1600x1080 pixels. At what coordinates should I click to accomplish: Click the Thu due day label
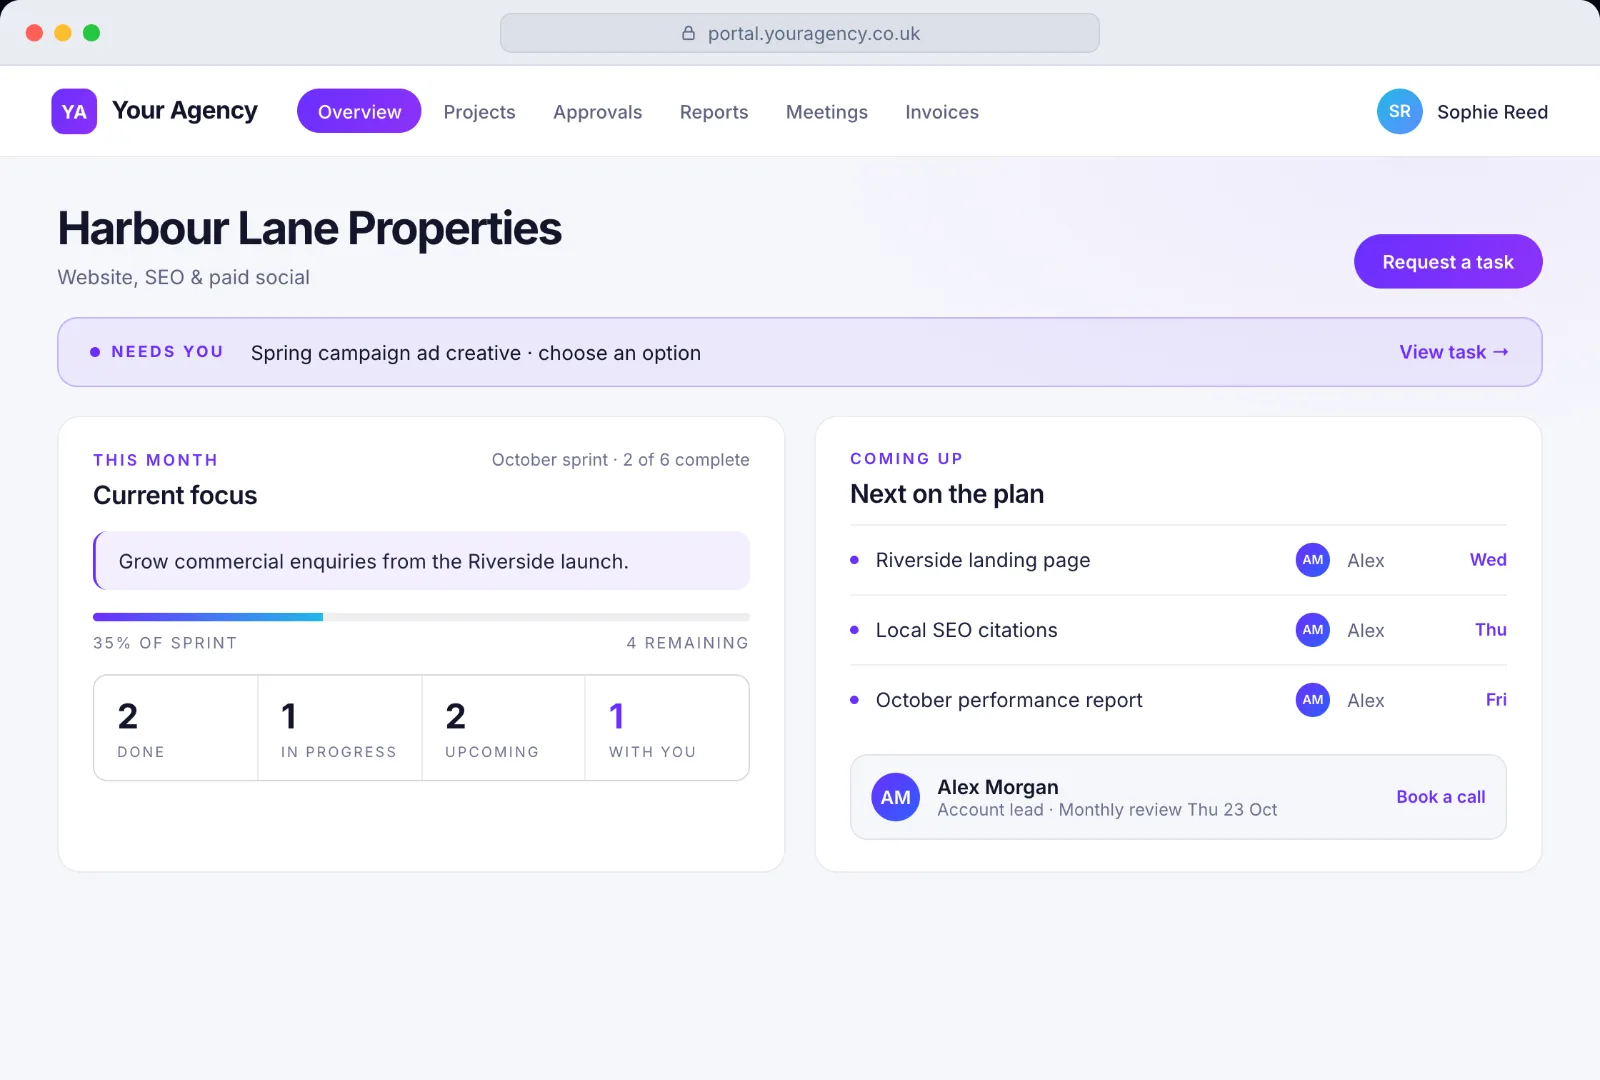[x=1491, y=630]
